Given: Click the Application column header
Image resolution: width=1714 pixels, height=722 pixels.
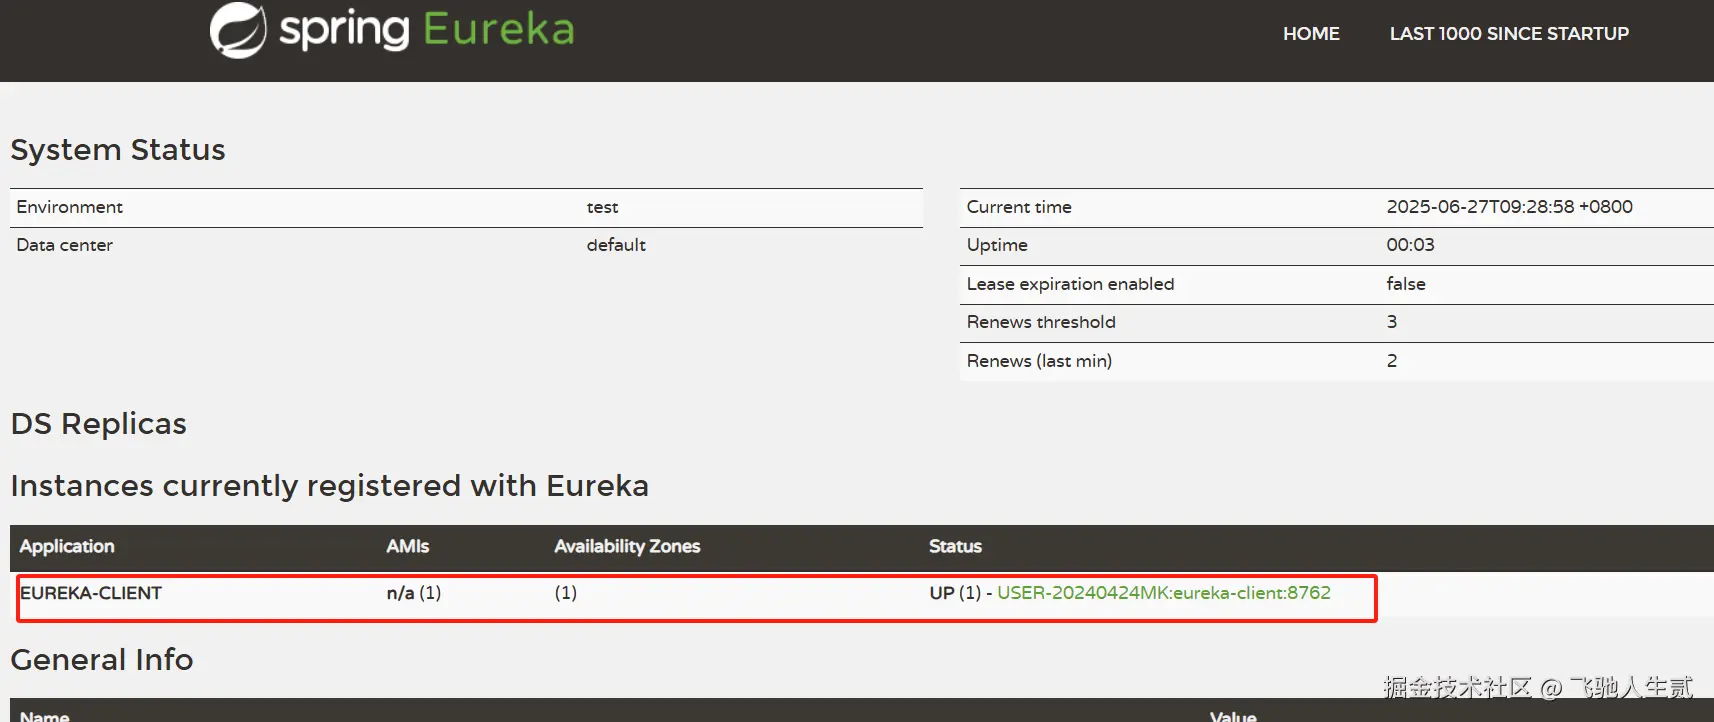Looking at the screenshot, I should click(67, 546).
